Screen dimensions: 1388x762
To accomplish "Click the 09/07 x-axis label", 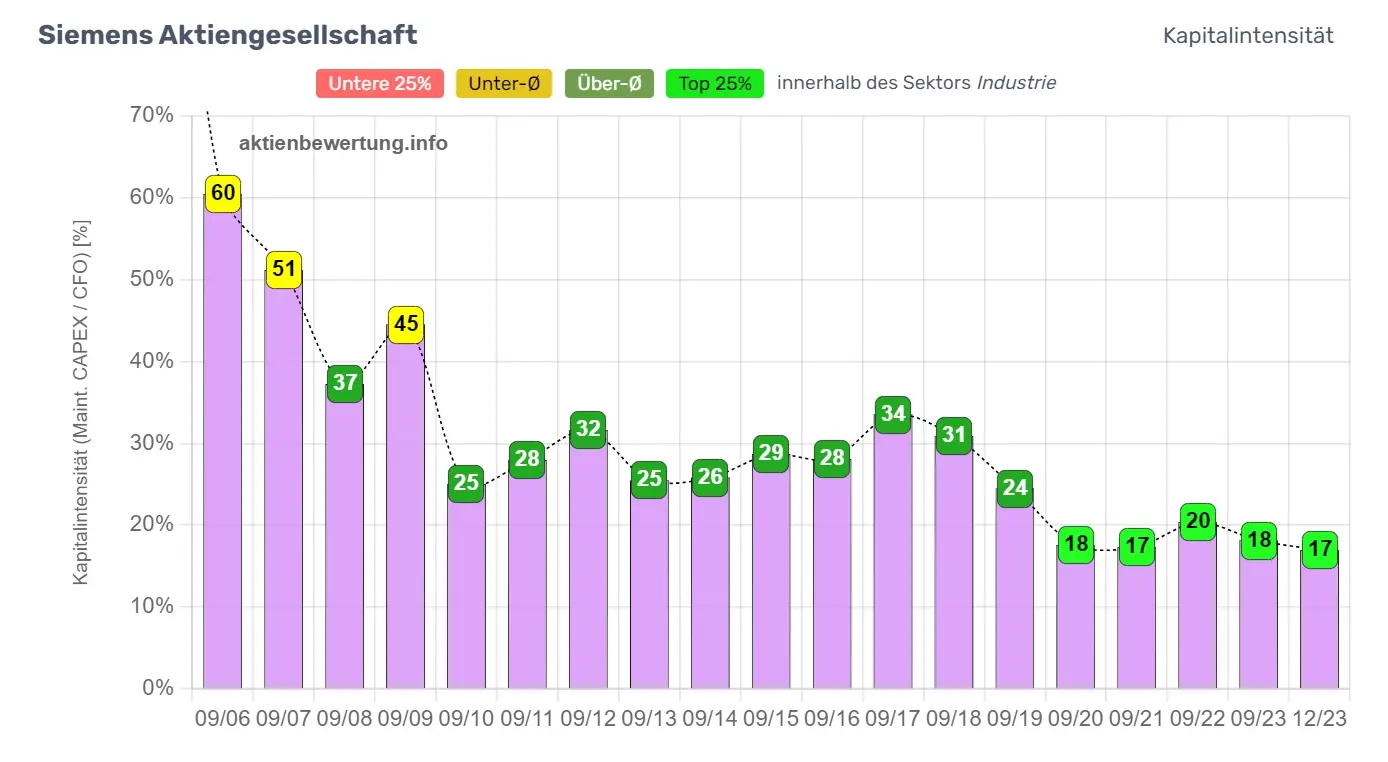I will point(284,717).
